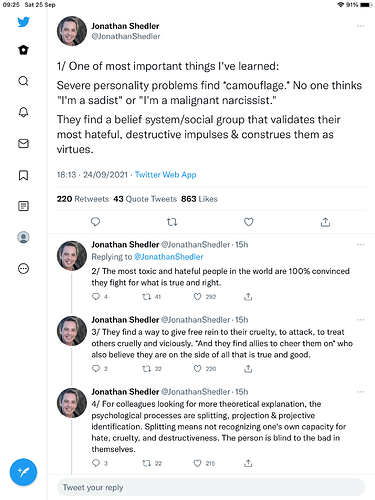Share the 3/ reply tweet
This screenshot has height=500, width=375.
tap(248, 368)
